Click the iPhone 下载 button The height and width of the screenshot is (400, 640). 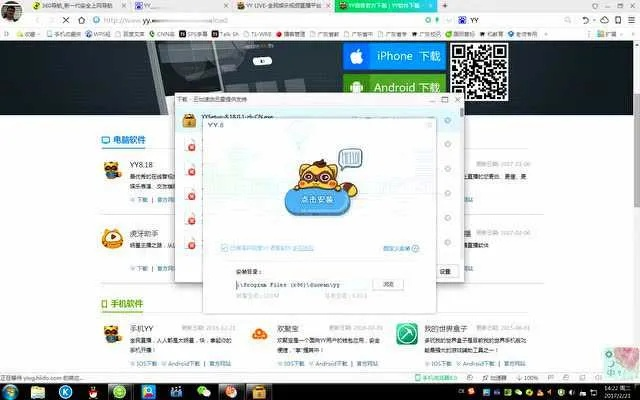coord(394,56)
